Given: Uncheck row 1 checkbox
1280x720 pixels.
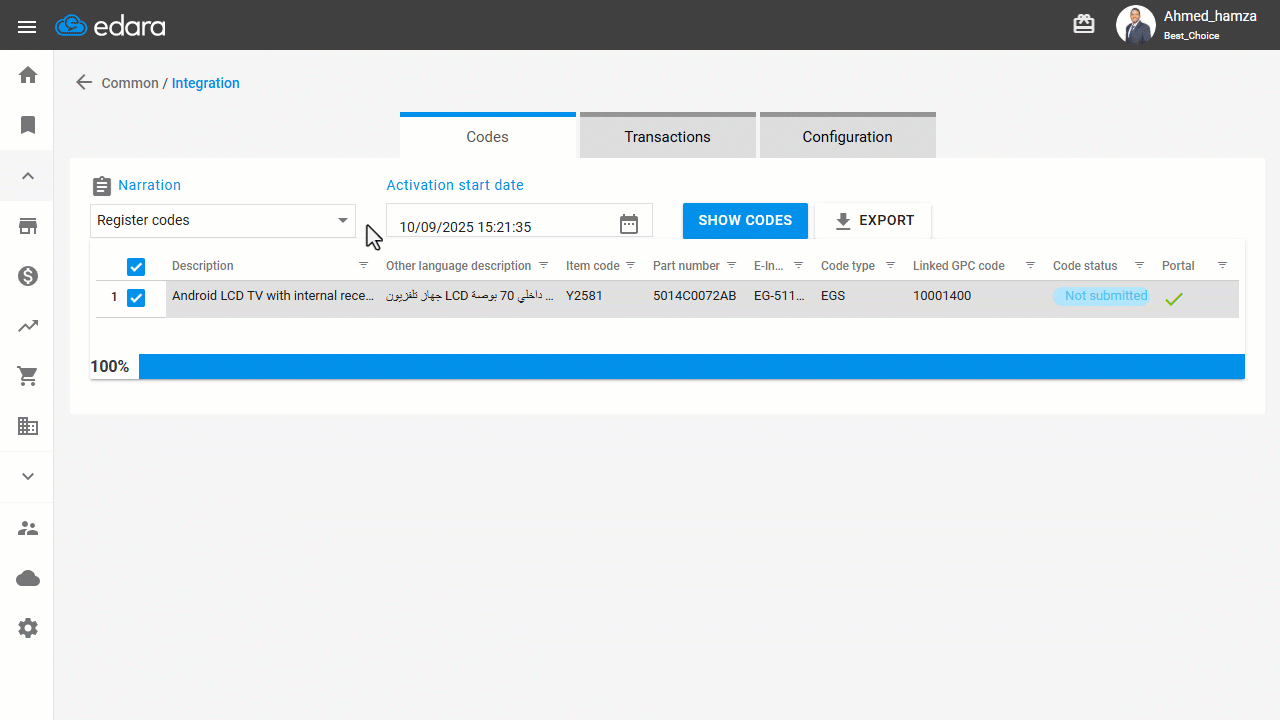Looking at the screenshot, I should tap(136, 297).
